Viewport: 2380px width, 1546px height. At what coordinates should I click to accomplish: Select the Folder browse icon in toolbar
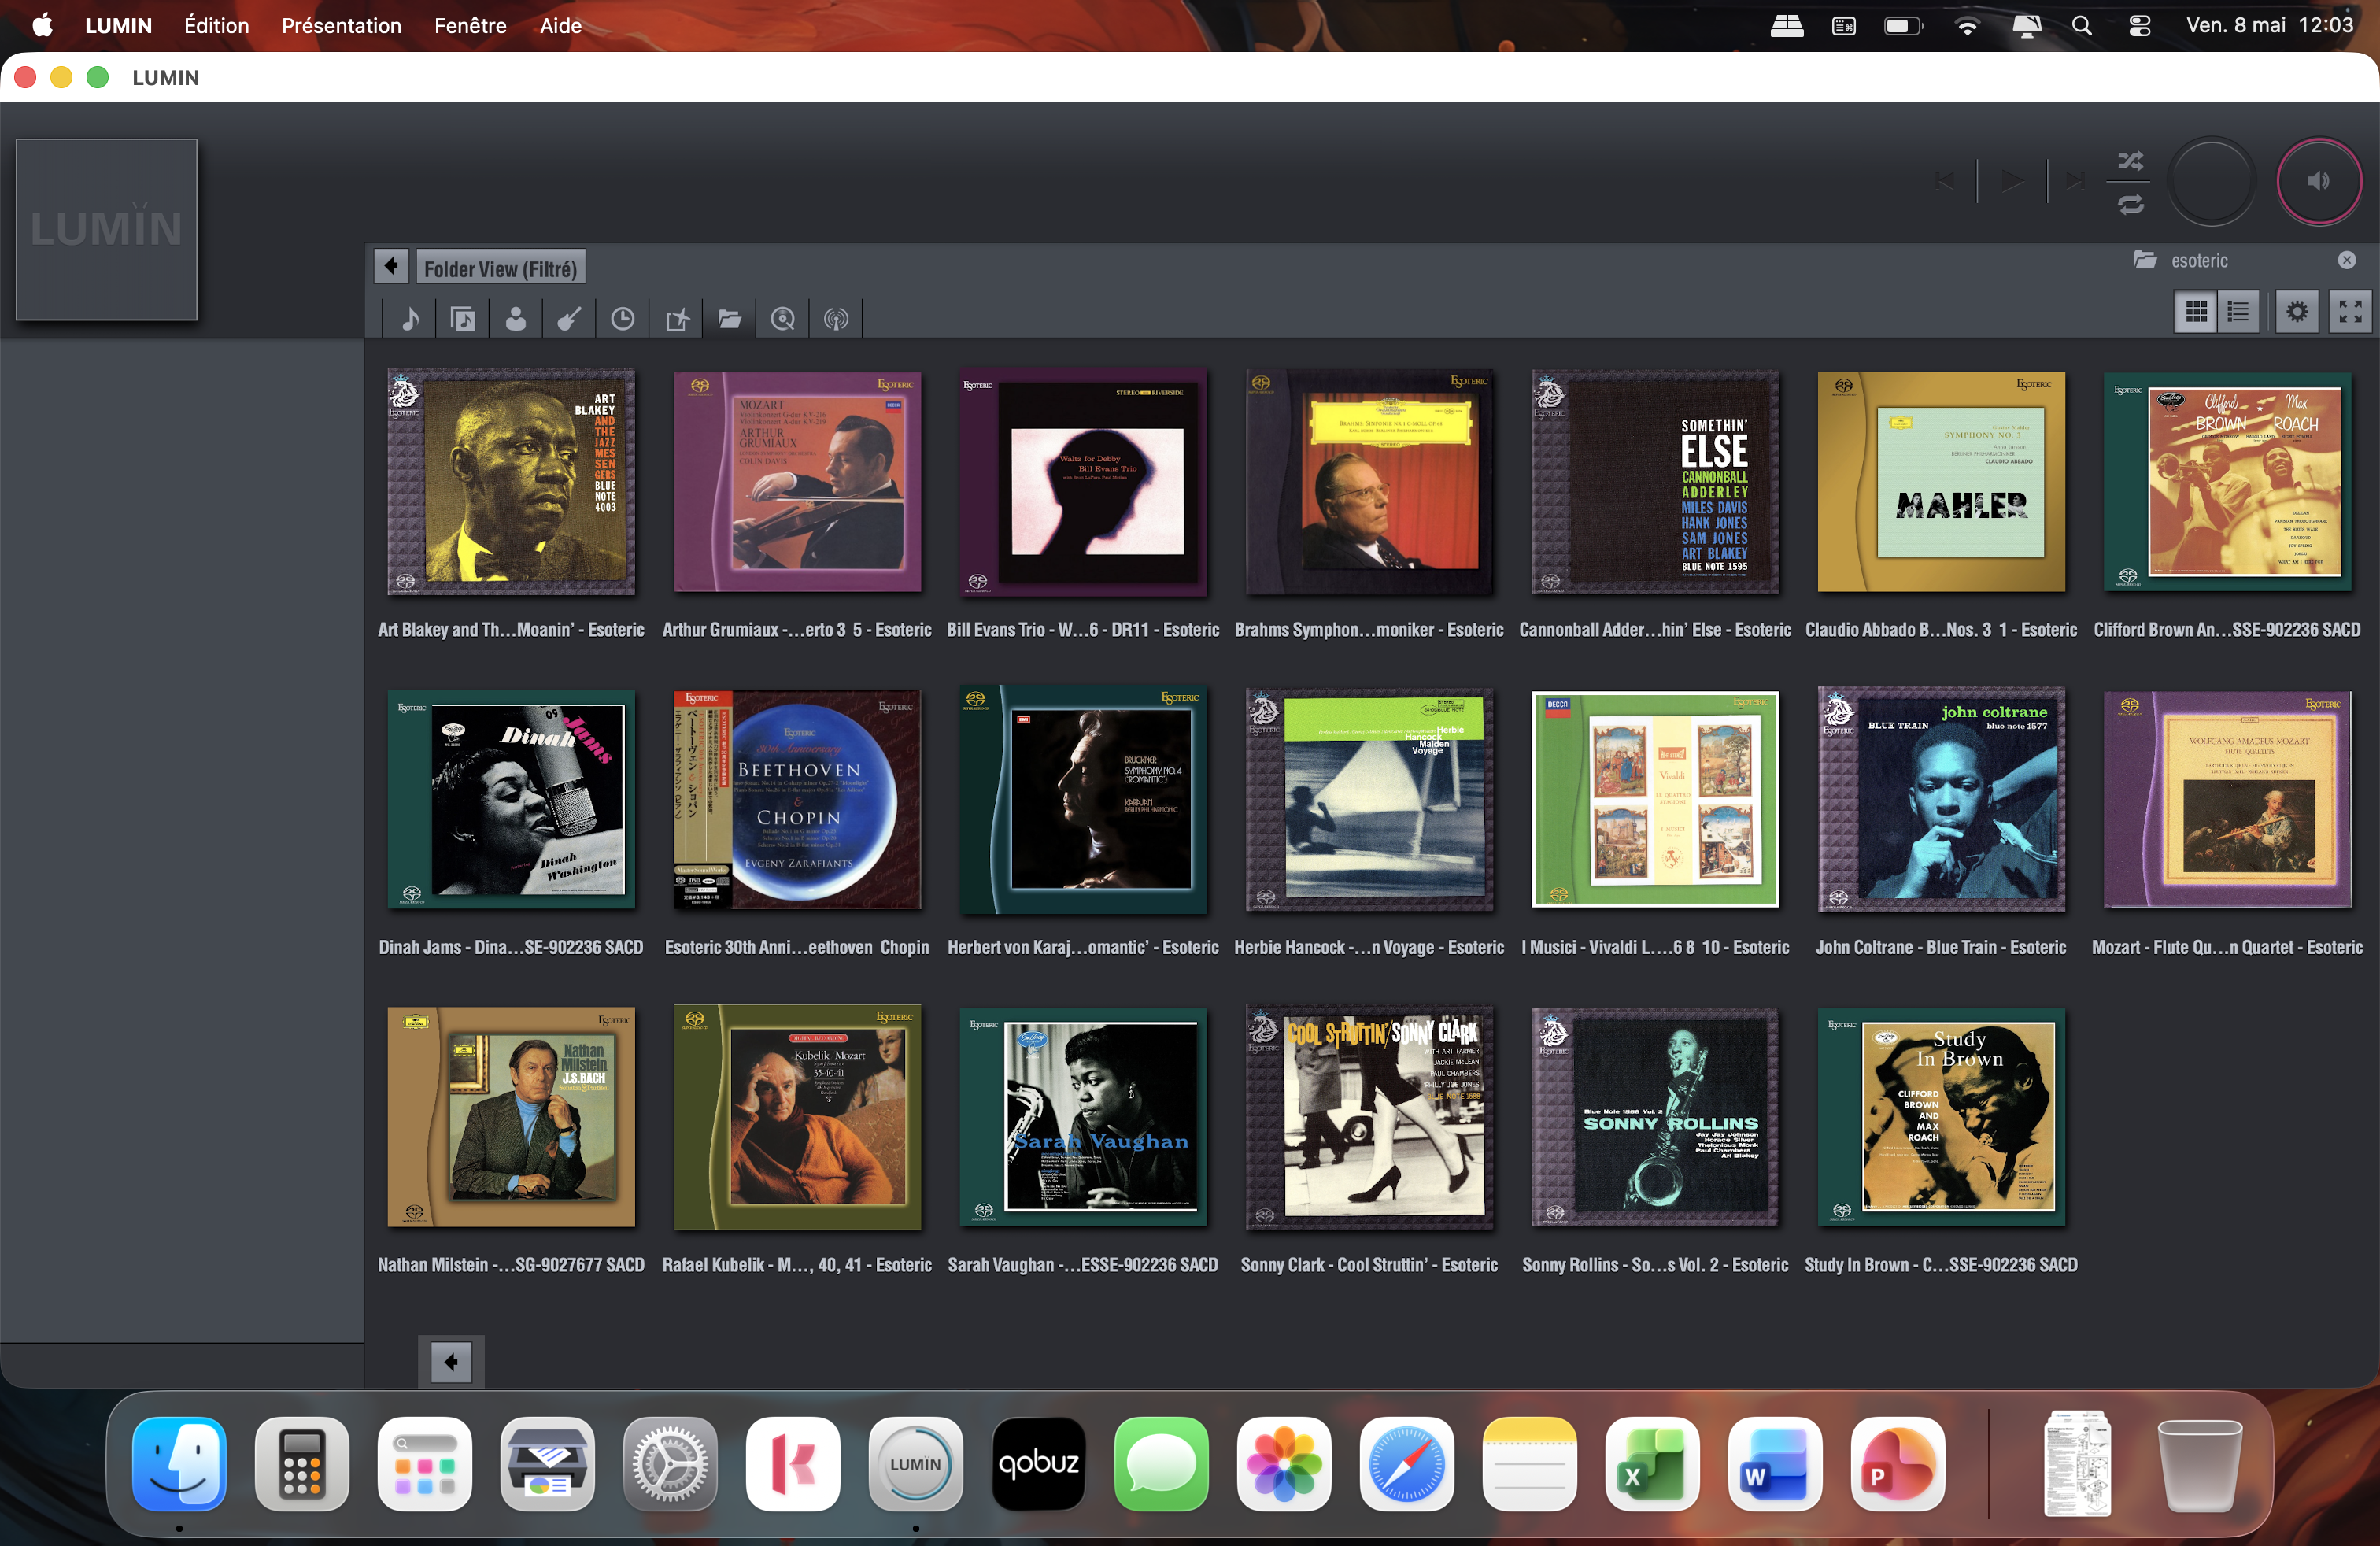730,319
